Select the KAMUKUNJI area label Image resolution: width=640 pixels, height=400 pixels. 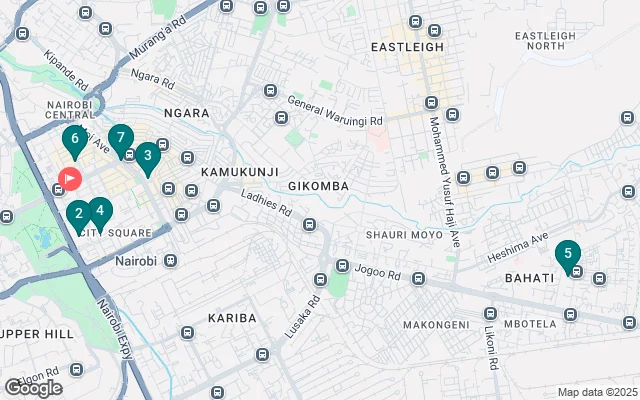click(240, 172)
